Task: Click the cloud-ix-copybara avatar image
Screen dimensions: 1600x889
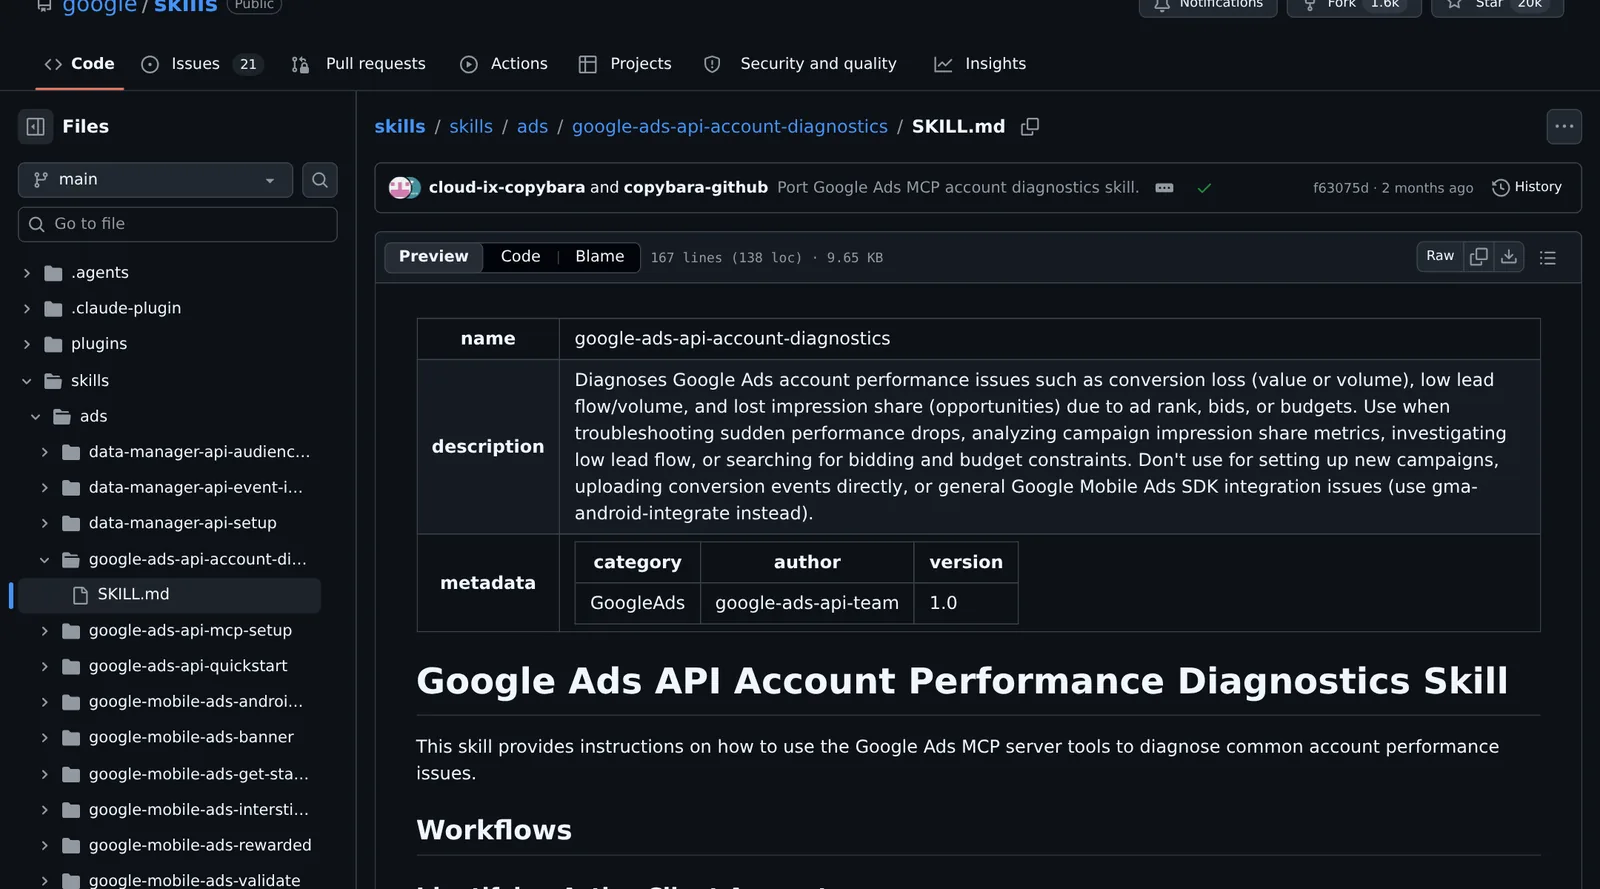Action: [x=401, y=188]
